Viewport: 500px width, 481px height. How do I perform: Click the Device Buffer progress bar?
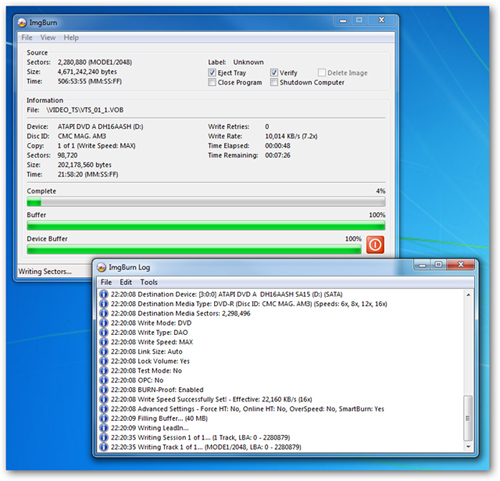(x=194, y=250)
